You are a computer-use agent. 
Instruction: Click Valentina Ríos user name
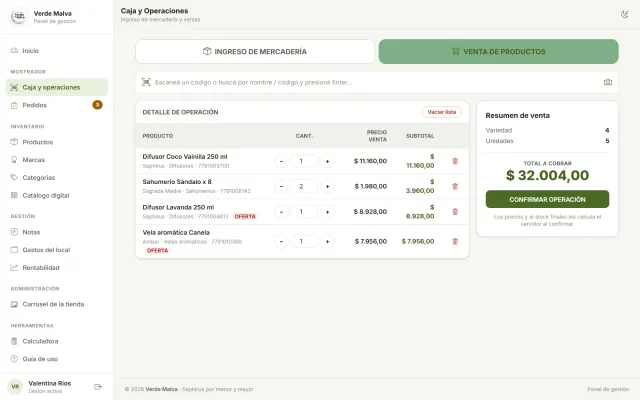[x=50, y=383]
